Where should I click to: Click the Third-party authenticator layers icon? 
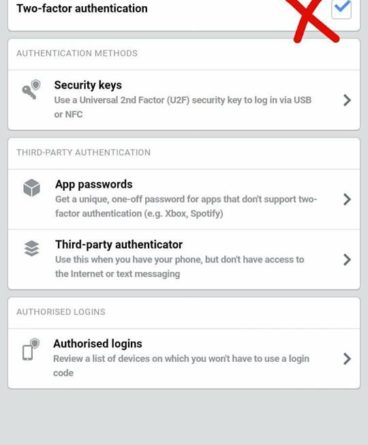(32, 248)
